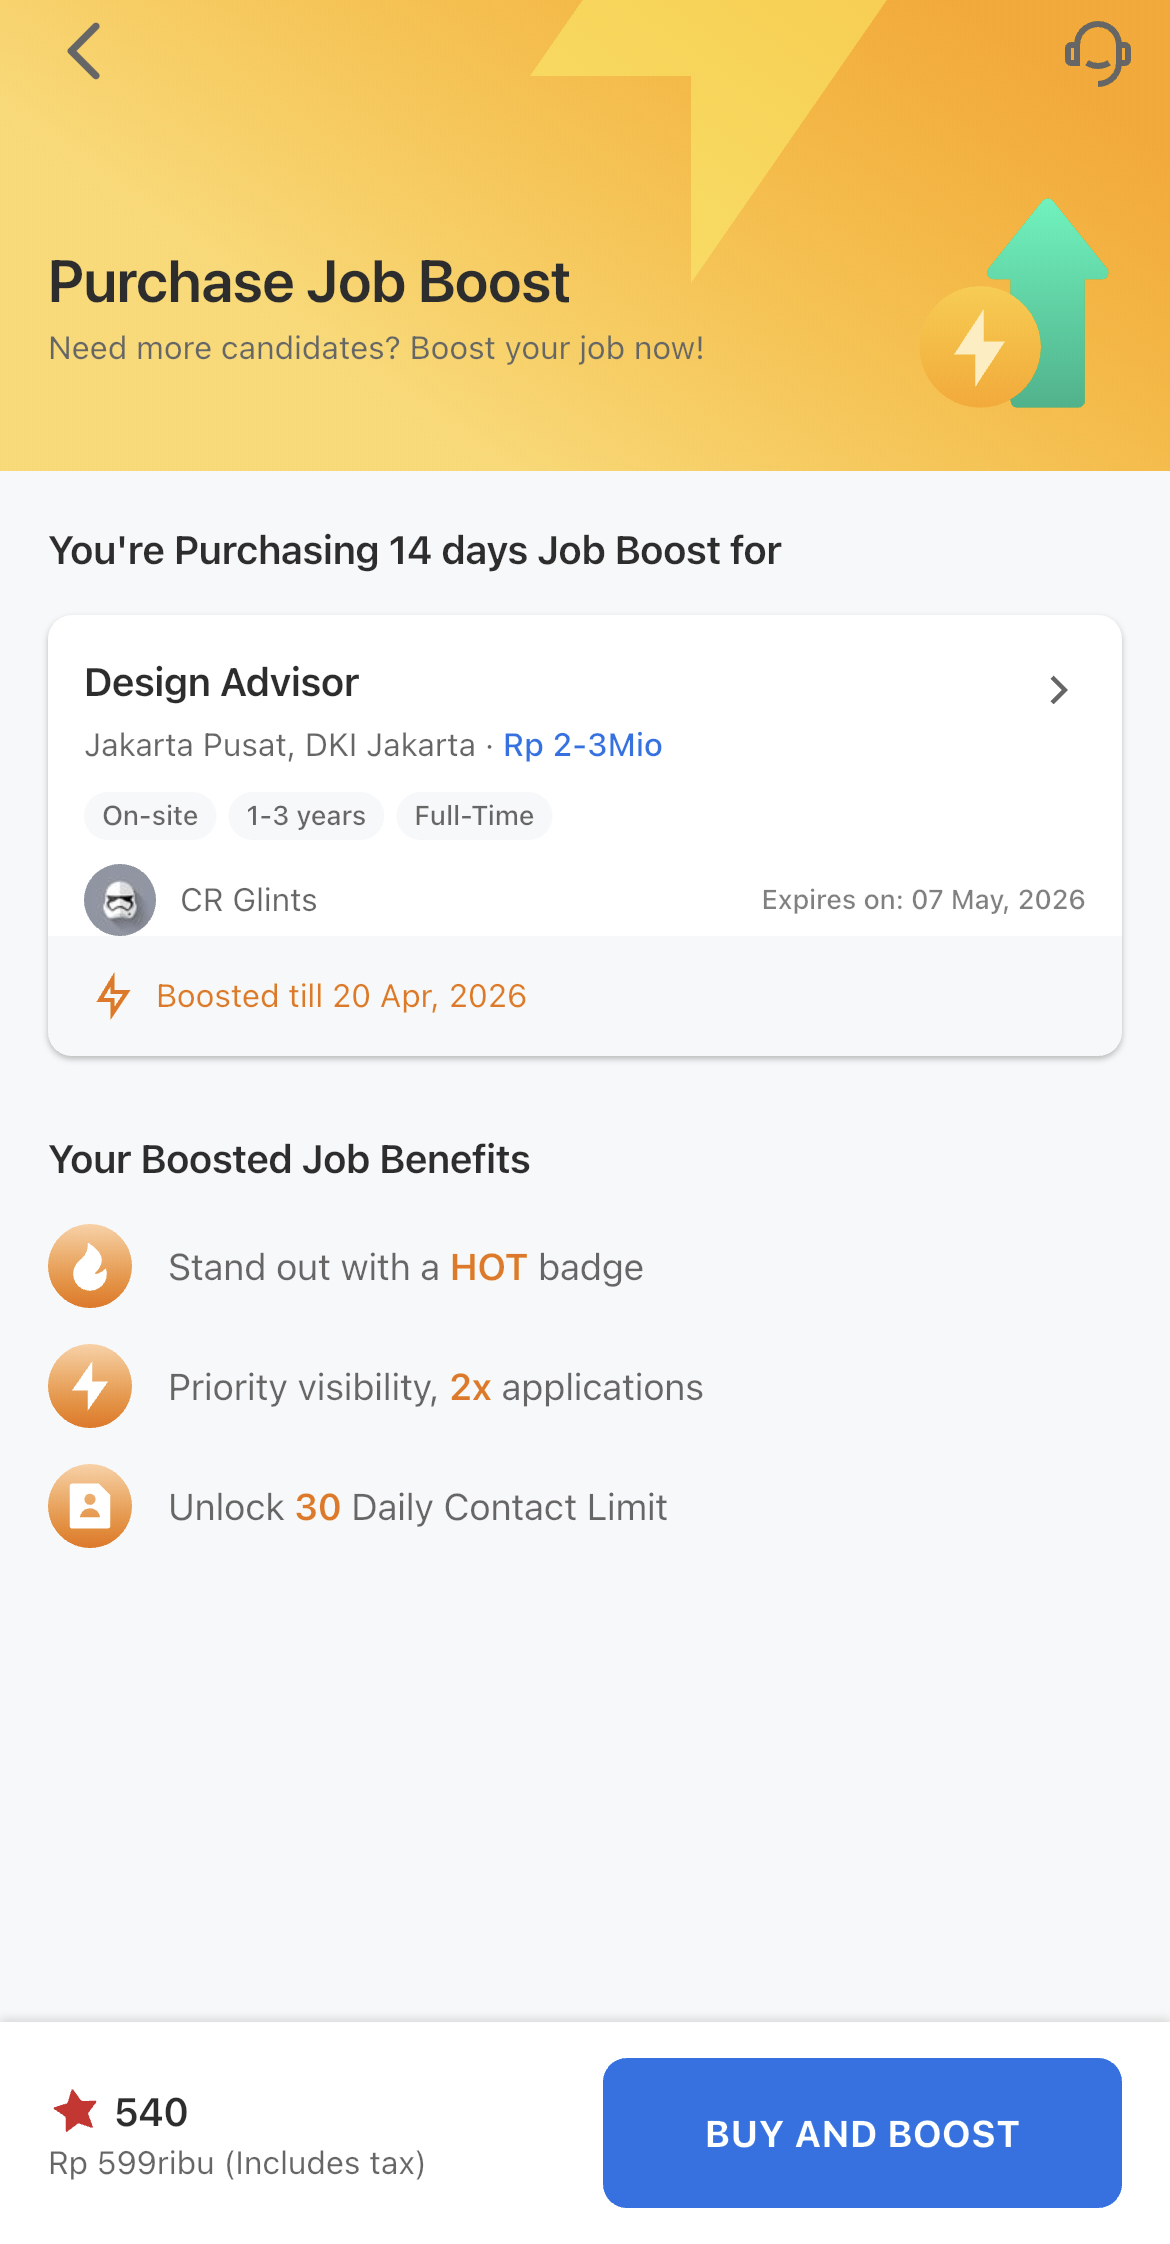
Task: Tap the orange boosted lightning bolt icon
Action: (113, 996)
